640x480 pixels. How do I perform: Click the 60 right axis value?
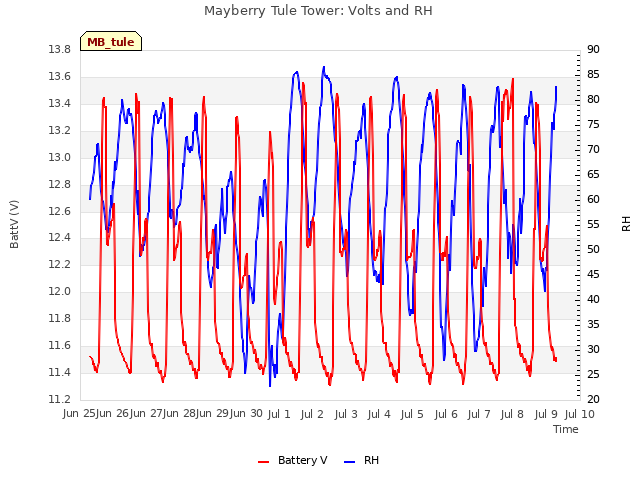pos(593,199)
